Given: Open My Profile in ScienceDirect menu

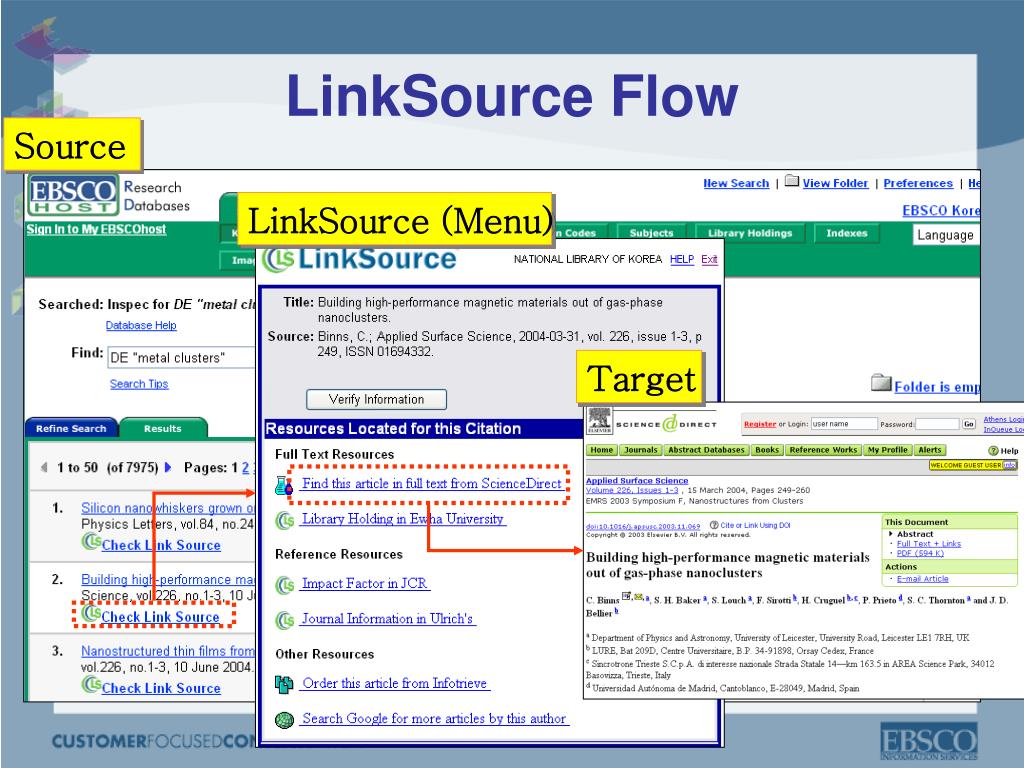Looking at the screenshot, I should 888,450.
